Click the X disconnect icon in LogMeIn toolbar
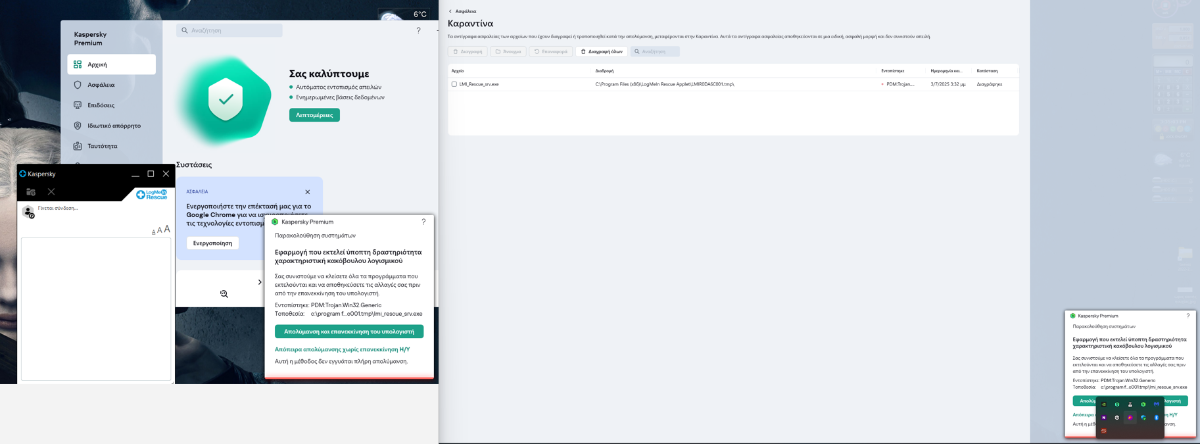The height and width of the screenshot is (444, 1200). point(52,191)
